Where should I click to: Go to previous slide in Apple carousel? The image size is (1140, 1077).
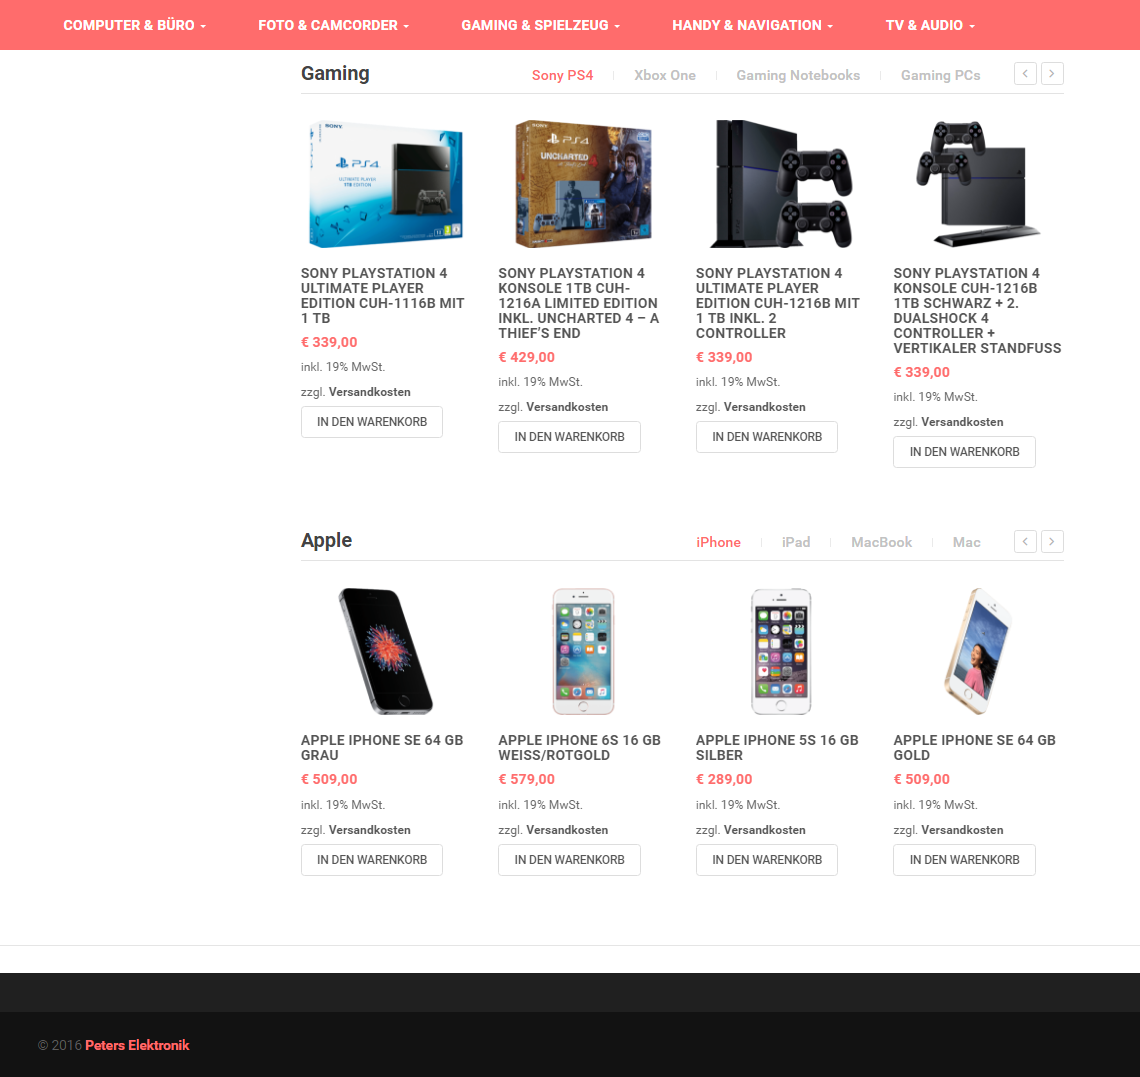point(1025,541)
